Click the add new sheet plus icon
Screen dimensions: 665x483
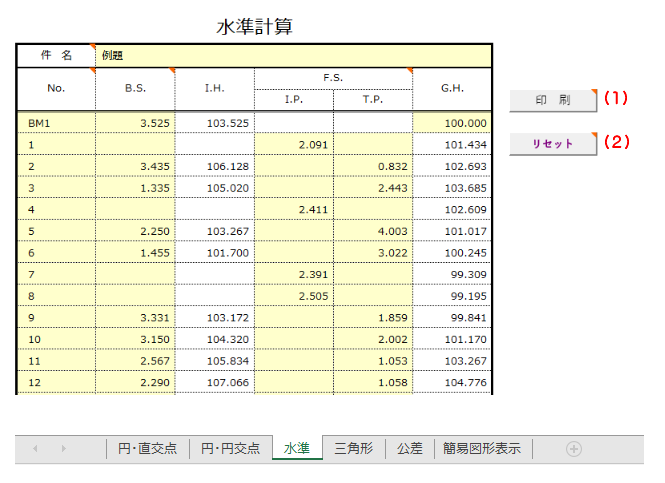pos(573,449)
